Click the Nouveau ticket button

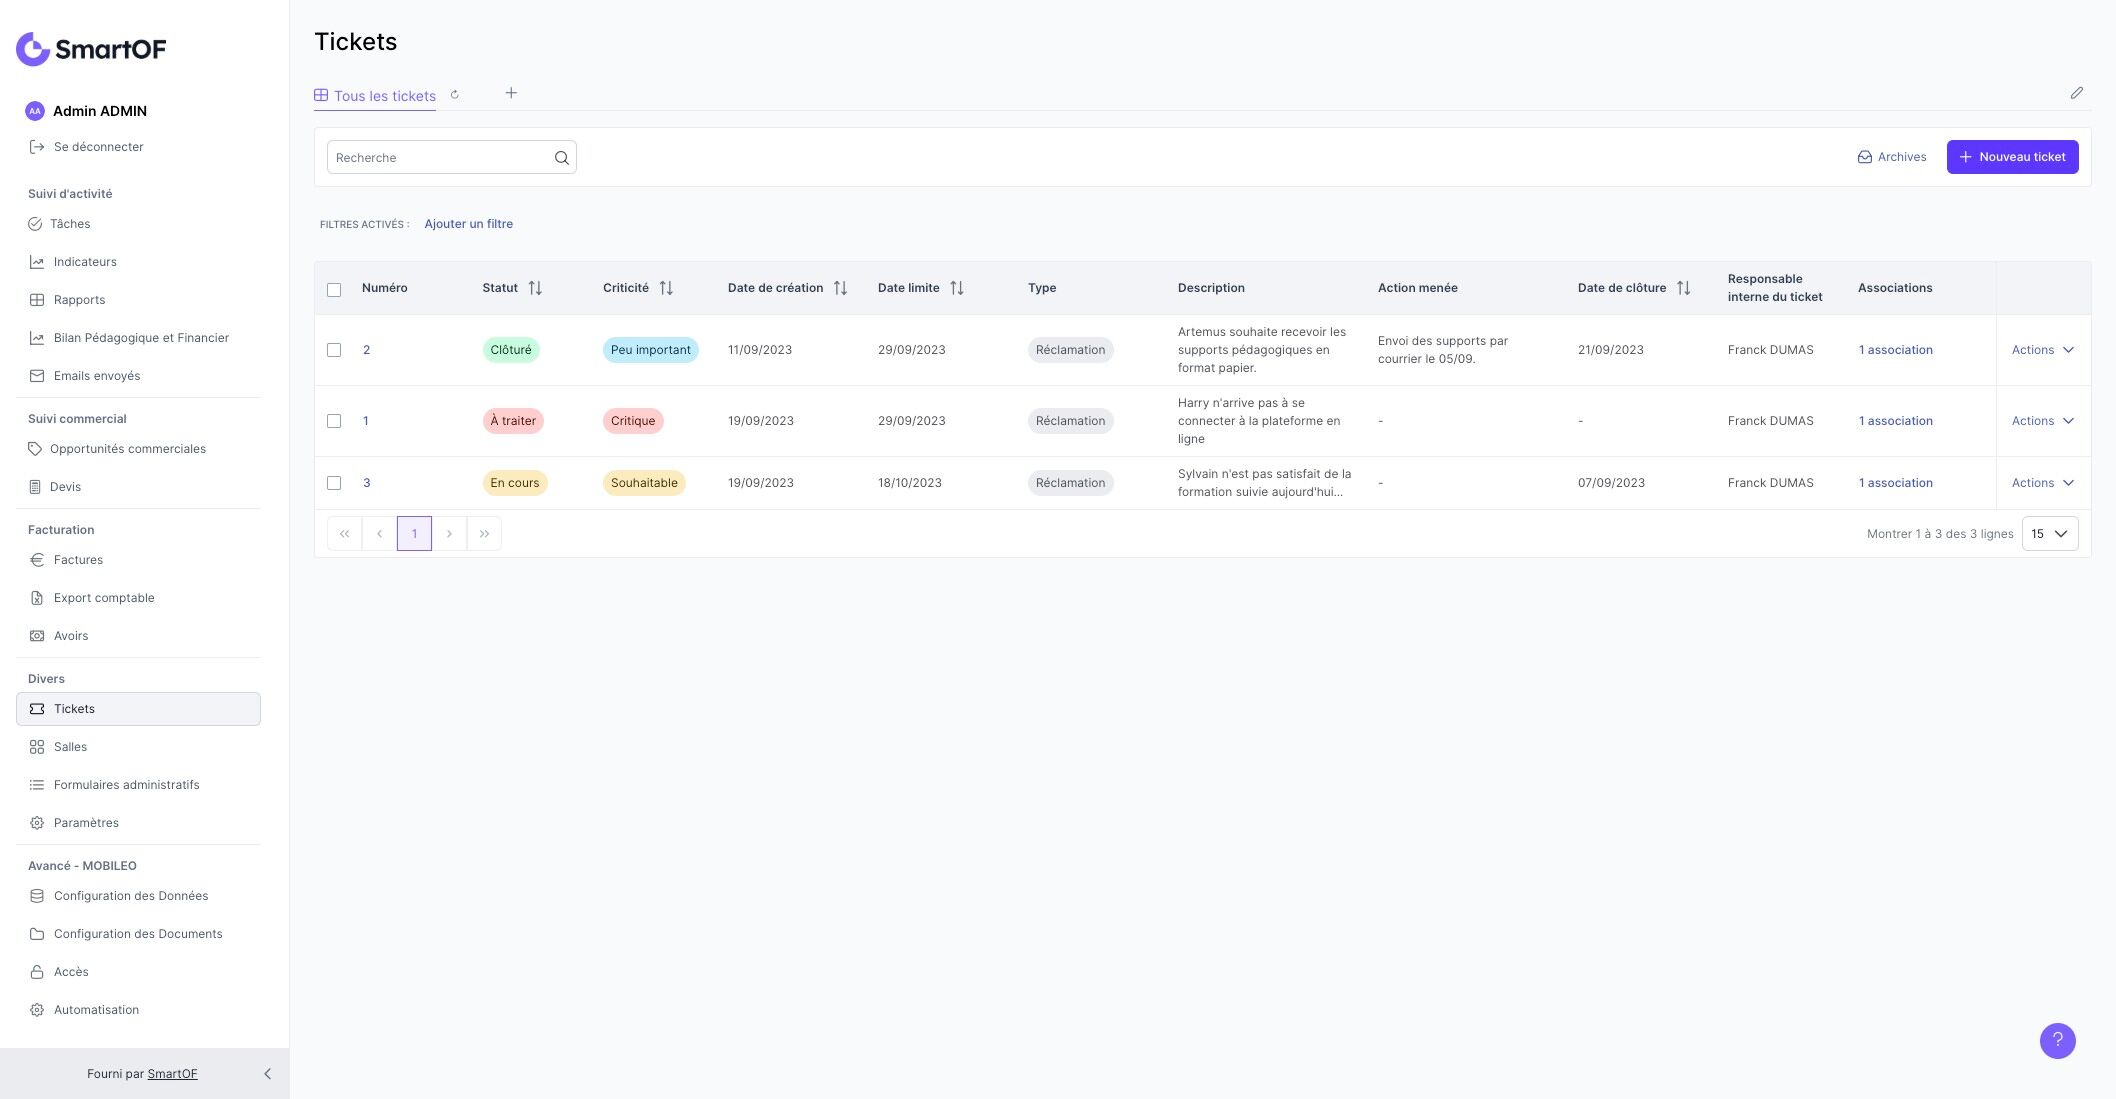(x=2012, y=157)
